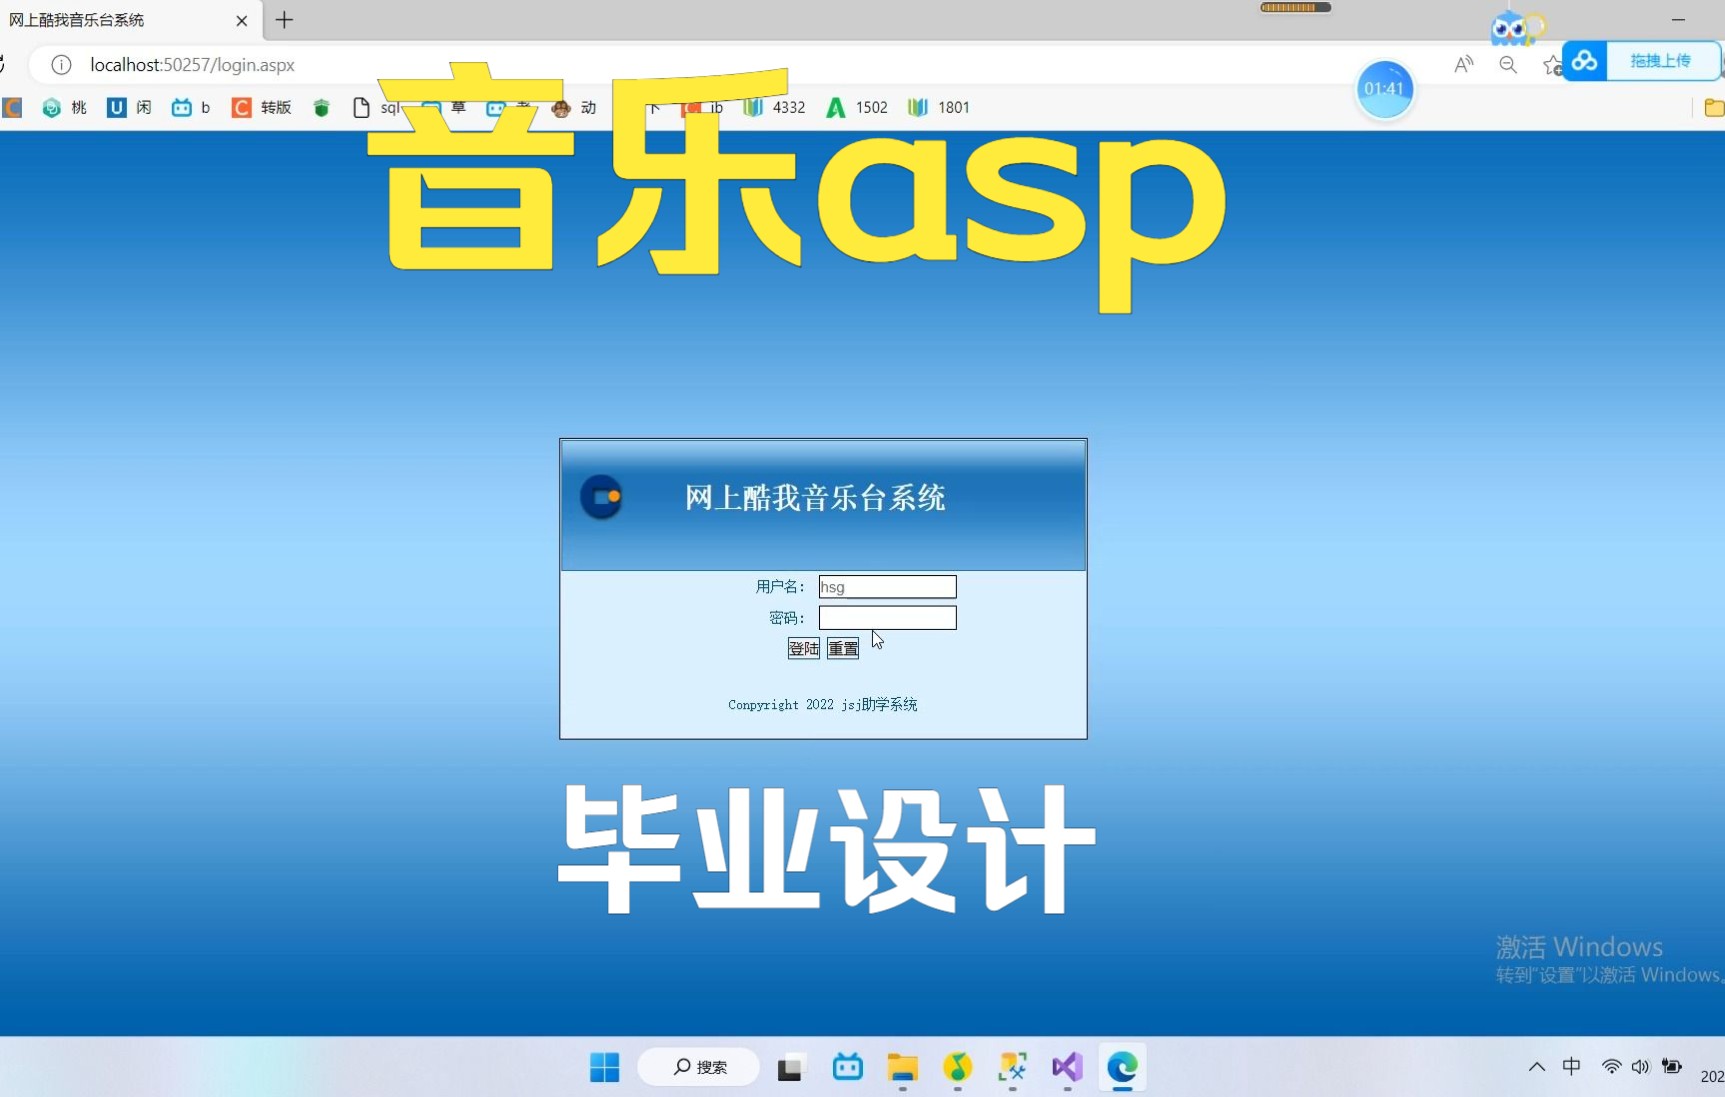Click the 登陆 login button
1725x1097 pixels.
tap(803, 648)
